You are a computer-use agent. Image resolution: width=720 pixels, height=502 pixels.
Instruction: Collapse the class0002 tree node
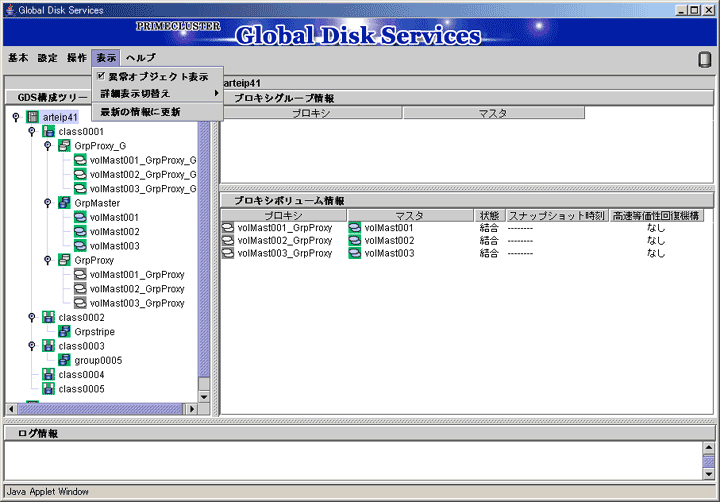[32, 317]
